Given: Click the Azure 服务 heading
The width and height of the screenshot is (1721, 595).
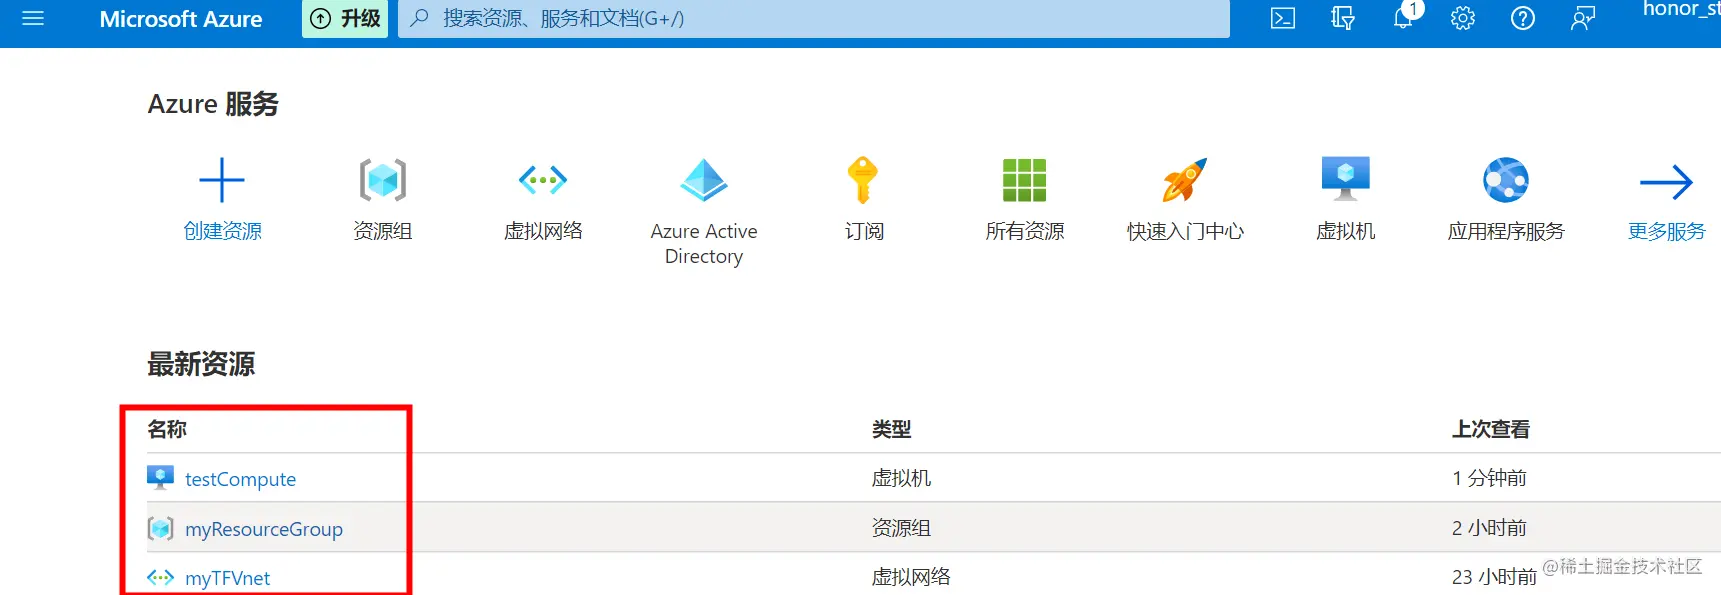Looking at the screenshot, I should pos(213,104).
